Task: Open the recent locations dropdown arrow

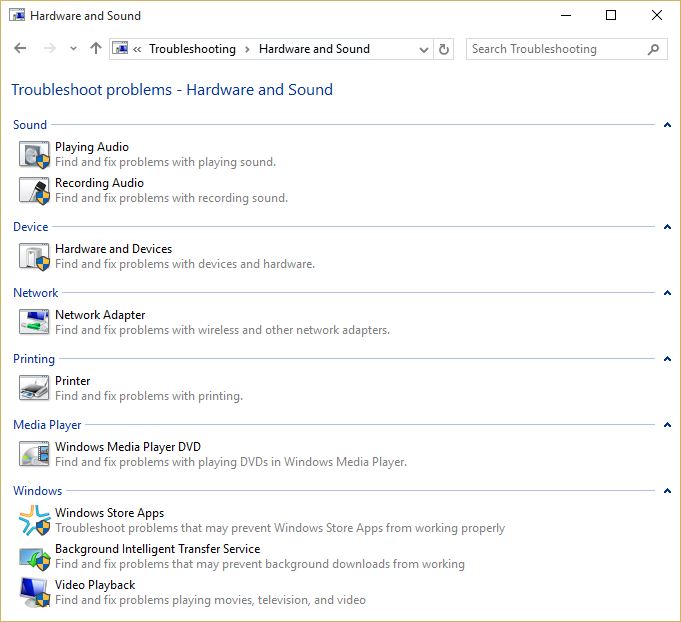Action: [x=73, y=48]
